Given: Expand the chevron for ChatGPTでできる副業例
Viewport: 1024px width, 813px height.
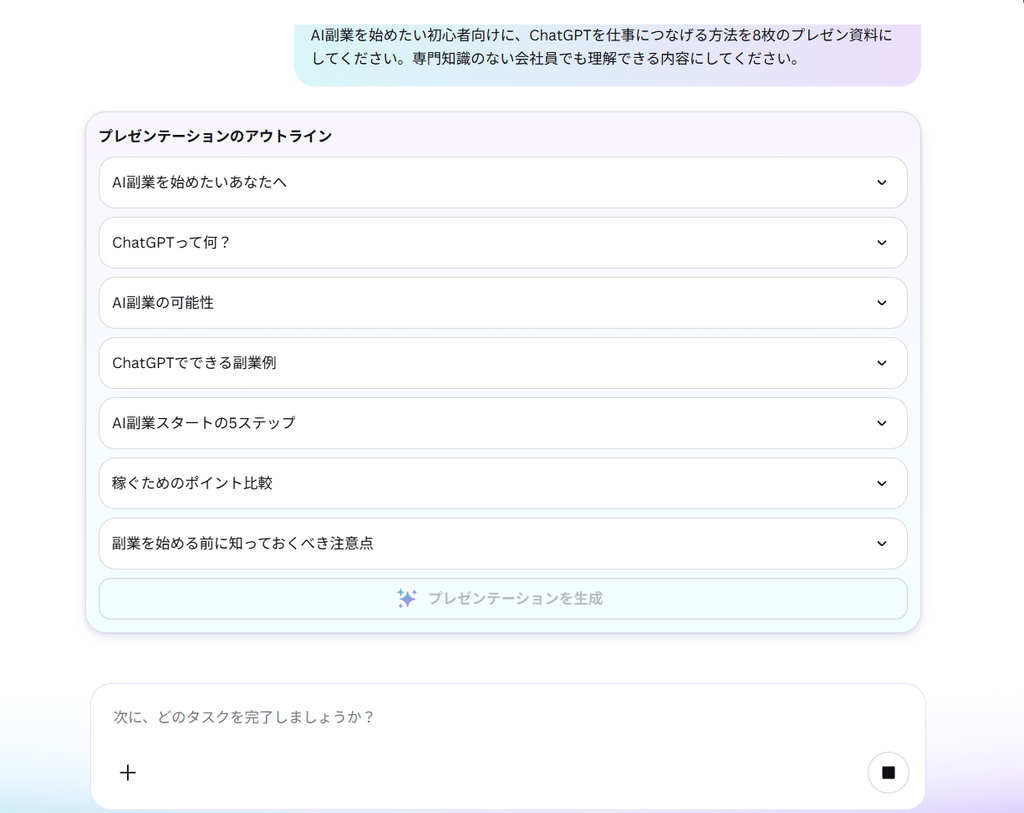Looking at the screenshot, I should 882,362.
